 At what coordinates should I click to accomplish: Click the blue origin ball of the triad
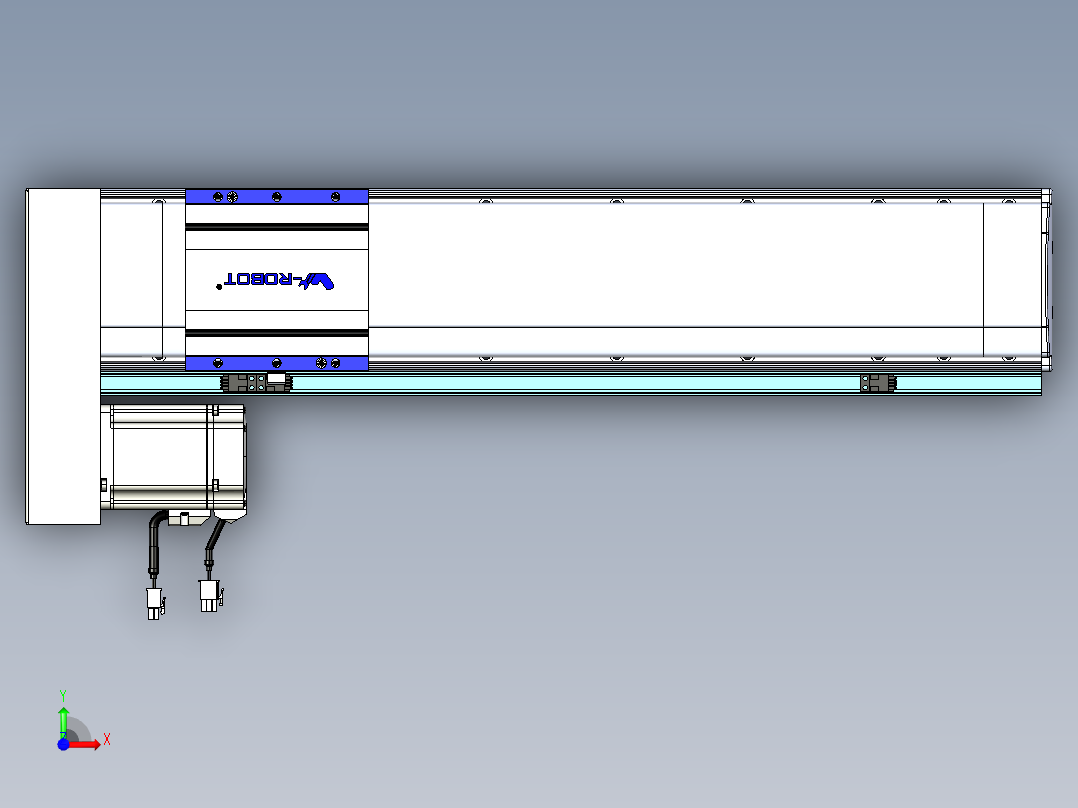(63, 744)
